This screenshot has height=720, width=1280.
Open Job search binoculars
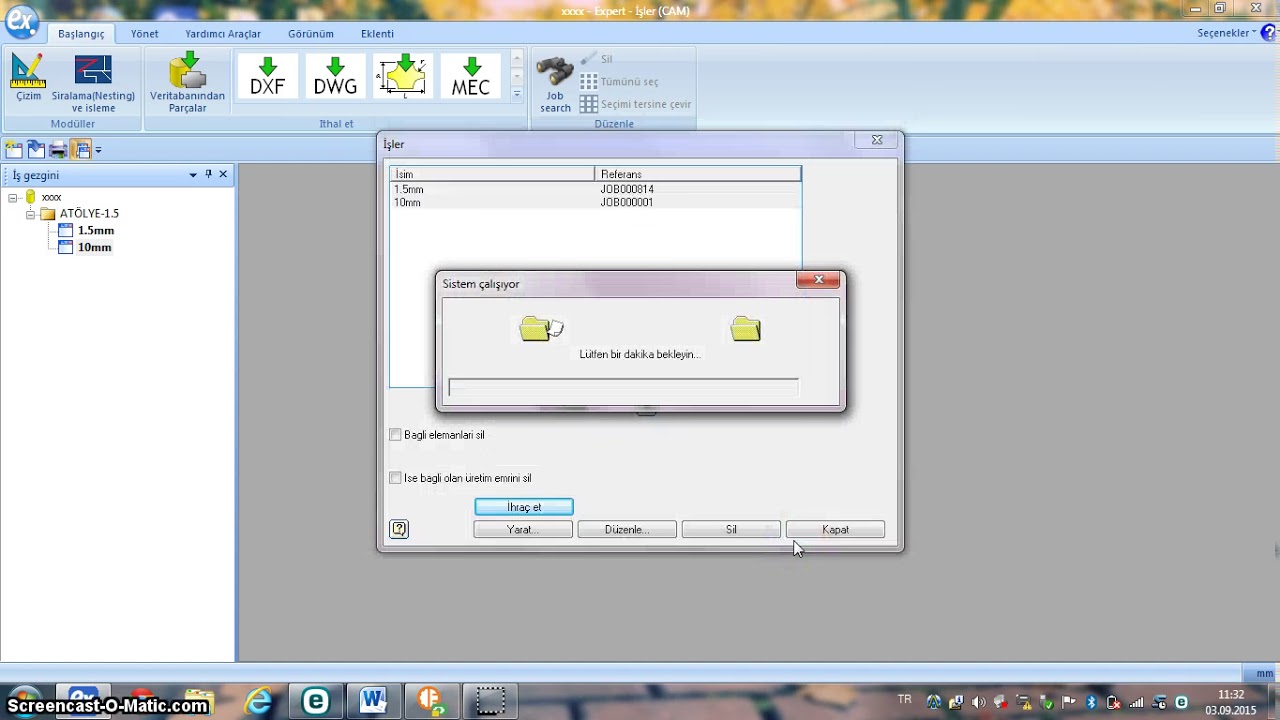pyautogui.click(x=555, y=84)
